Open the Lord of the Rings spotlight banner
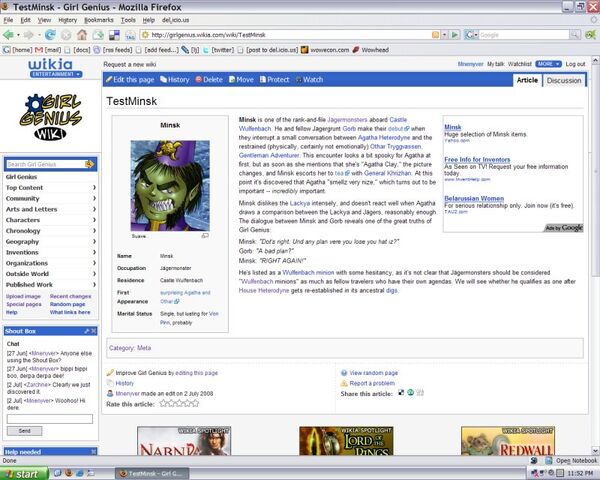 click(x=346, y=441)
